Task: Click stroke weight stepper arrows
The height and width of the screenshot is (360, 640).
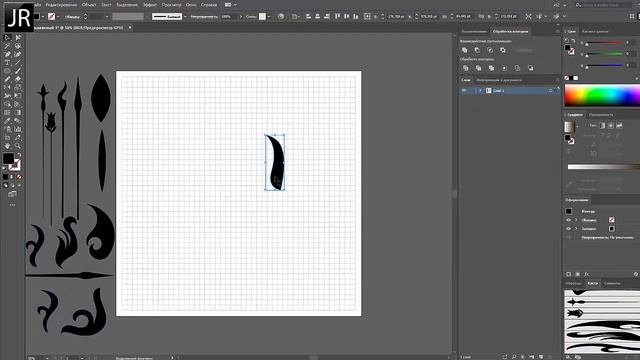Action: [x=85, y=17]
